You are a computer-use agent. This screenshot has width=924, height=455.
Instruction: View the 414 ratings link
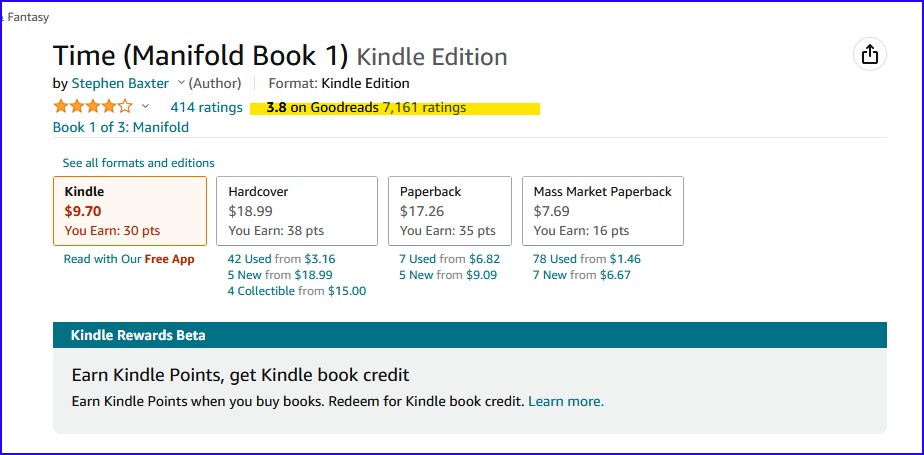tap(206, 107)
